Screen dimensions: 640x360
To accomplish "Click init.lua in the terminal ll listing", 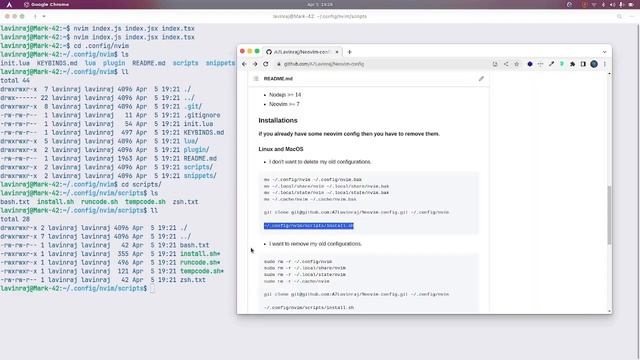I will [198, 124].
